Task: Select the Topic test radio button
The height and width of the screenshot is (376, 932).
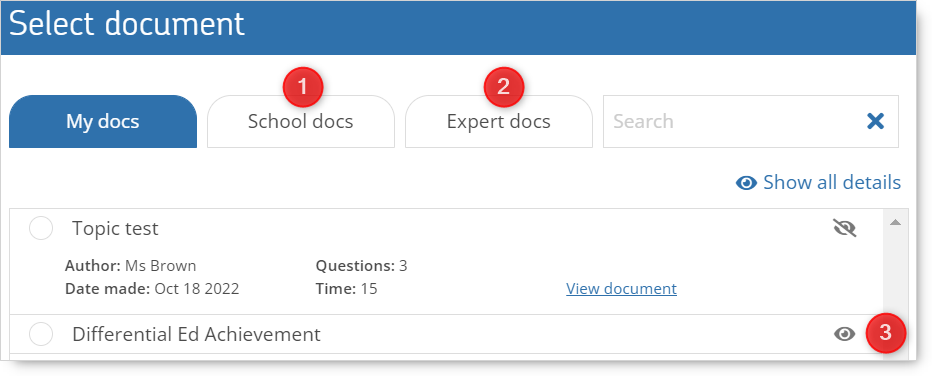Action: click(x=41, y=228)
